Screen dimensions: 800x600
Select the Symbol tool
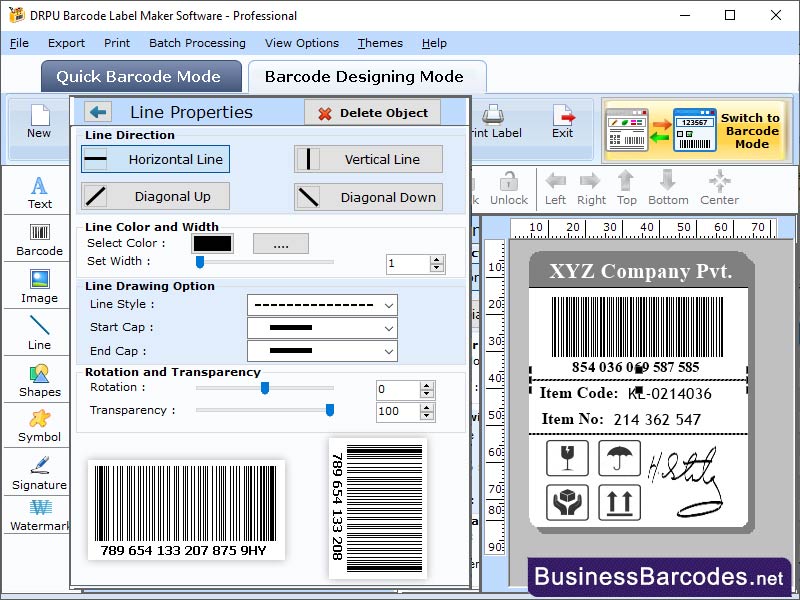point(39,426)
